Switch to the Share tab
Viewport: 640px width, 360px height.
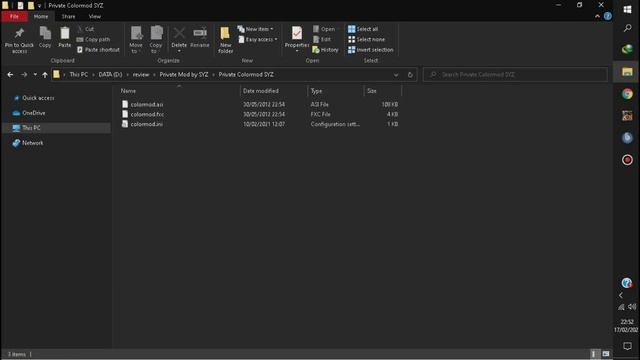pos(68,16)
